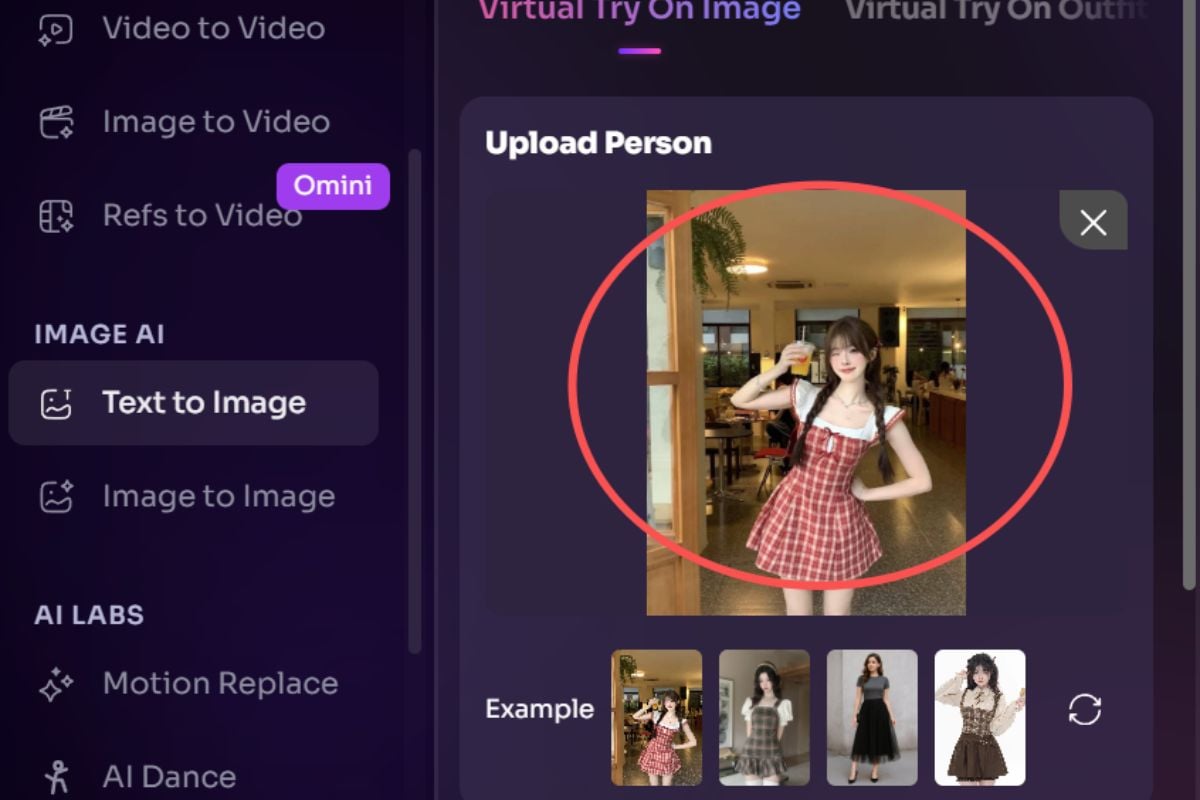Click the sidebar vertical scrollbar
This screenshot has height=800, width=1200.
[x=415, y=400]
